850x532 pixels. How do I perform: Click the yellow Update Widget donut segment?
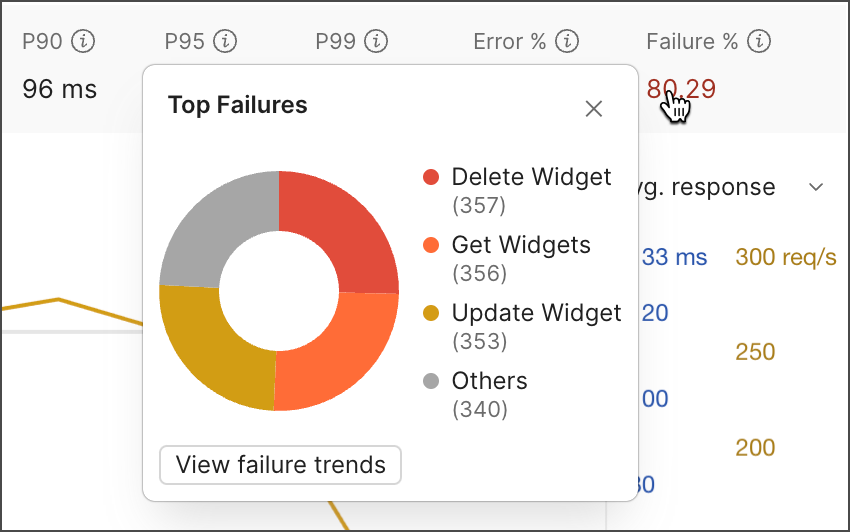(x=215, y=350)
